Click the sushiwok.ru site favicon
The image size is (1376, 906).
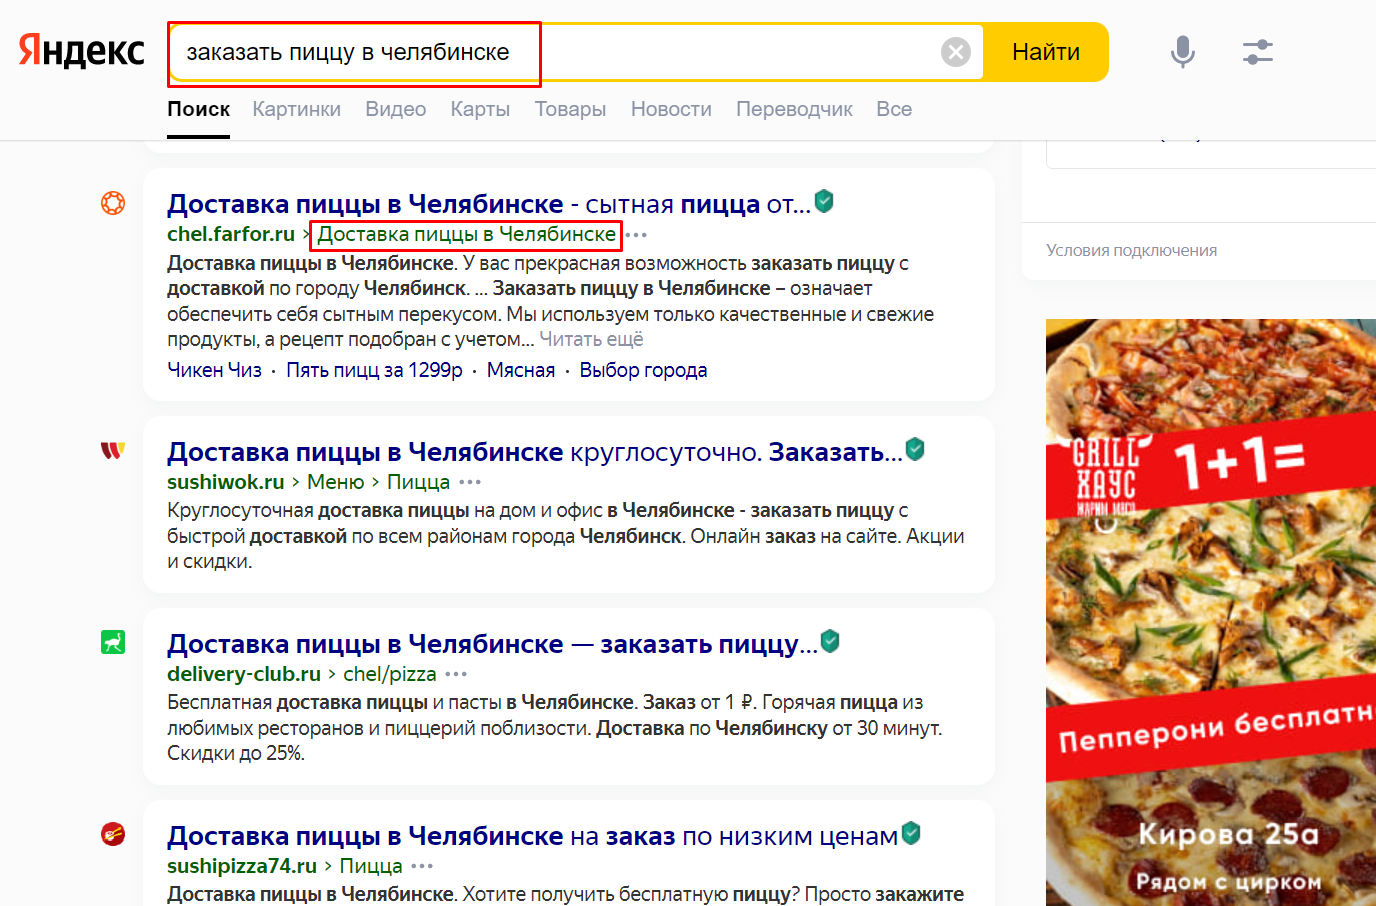click(x=113, y=451)
